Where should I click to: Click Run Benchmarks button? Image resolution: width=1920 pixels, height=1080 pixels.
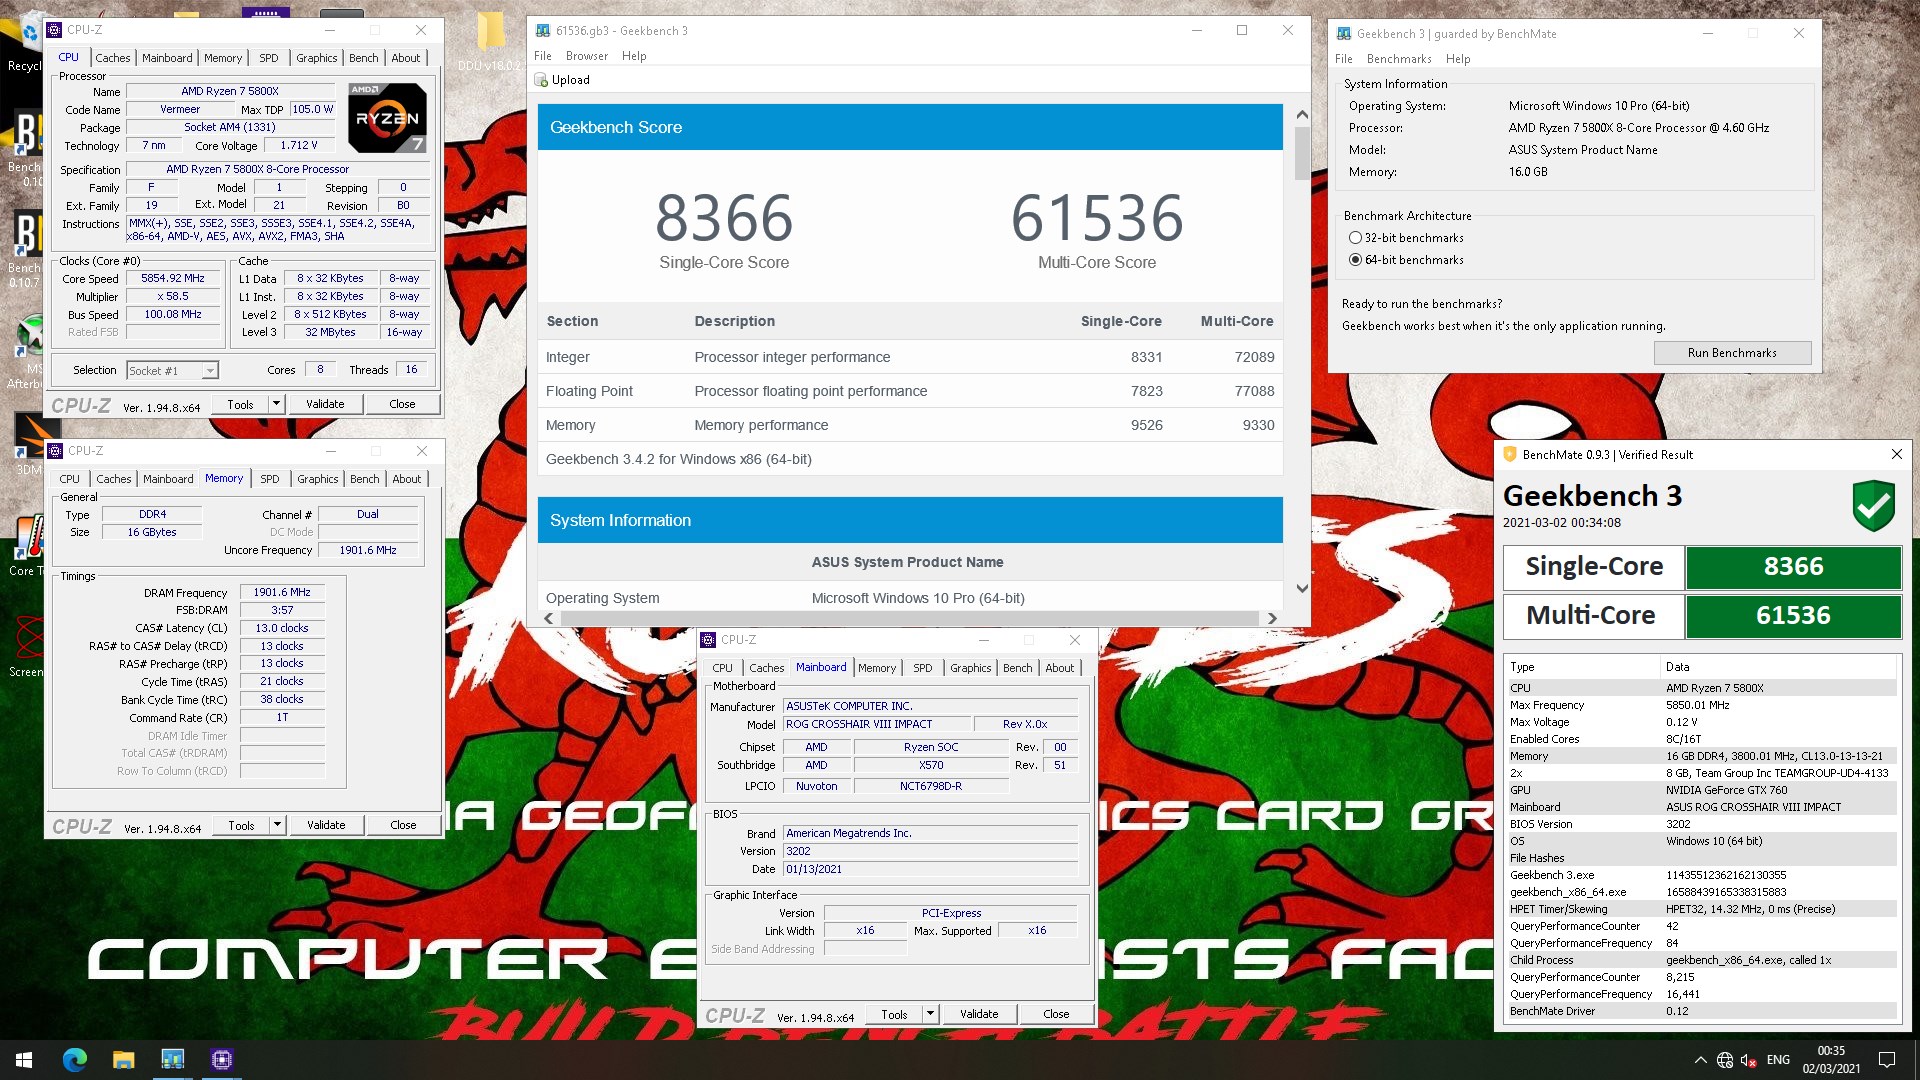coord(1732,353)
